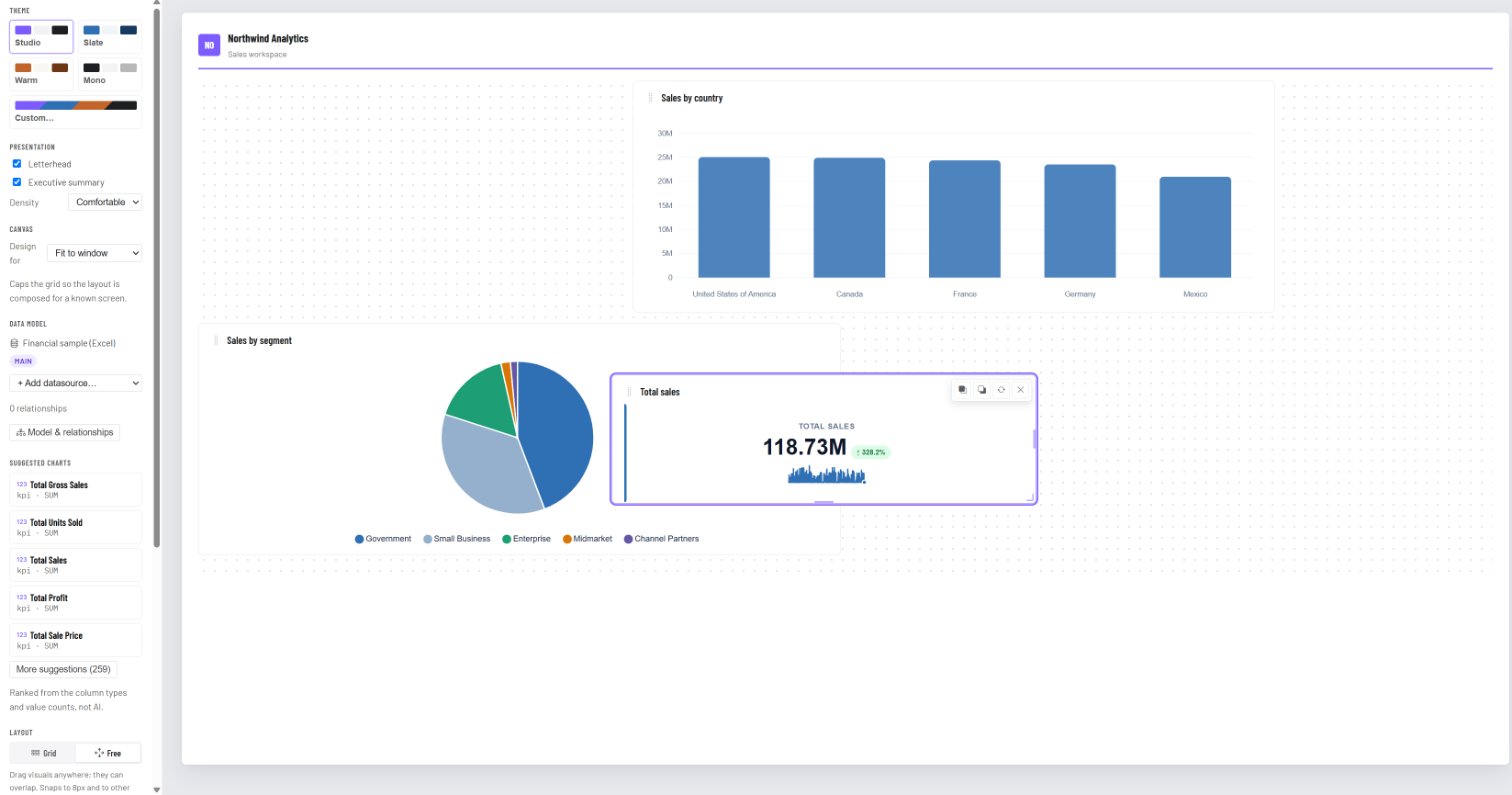Open the Add datasource dropdown

tap(76, 383)
